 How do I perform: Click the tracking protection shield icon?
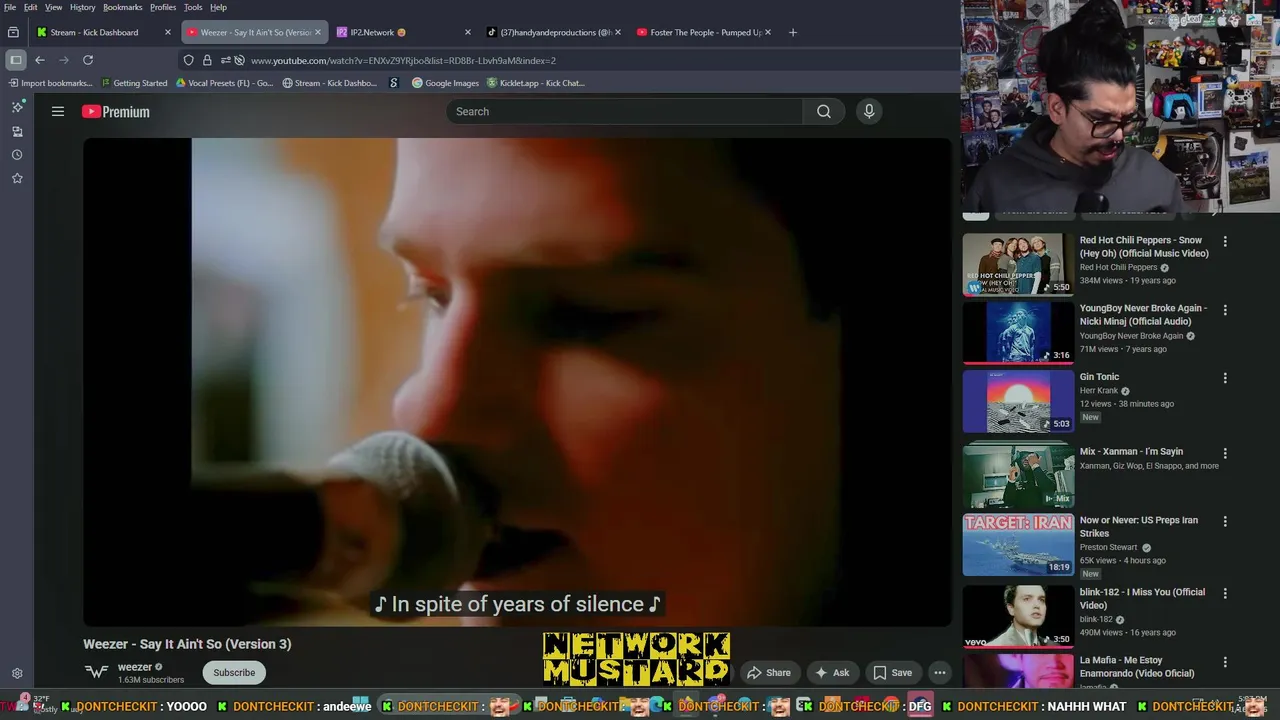(x=188, y=60)
